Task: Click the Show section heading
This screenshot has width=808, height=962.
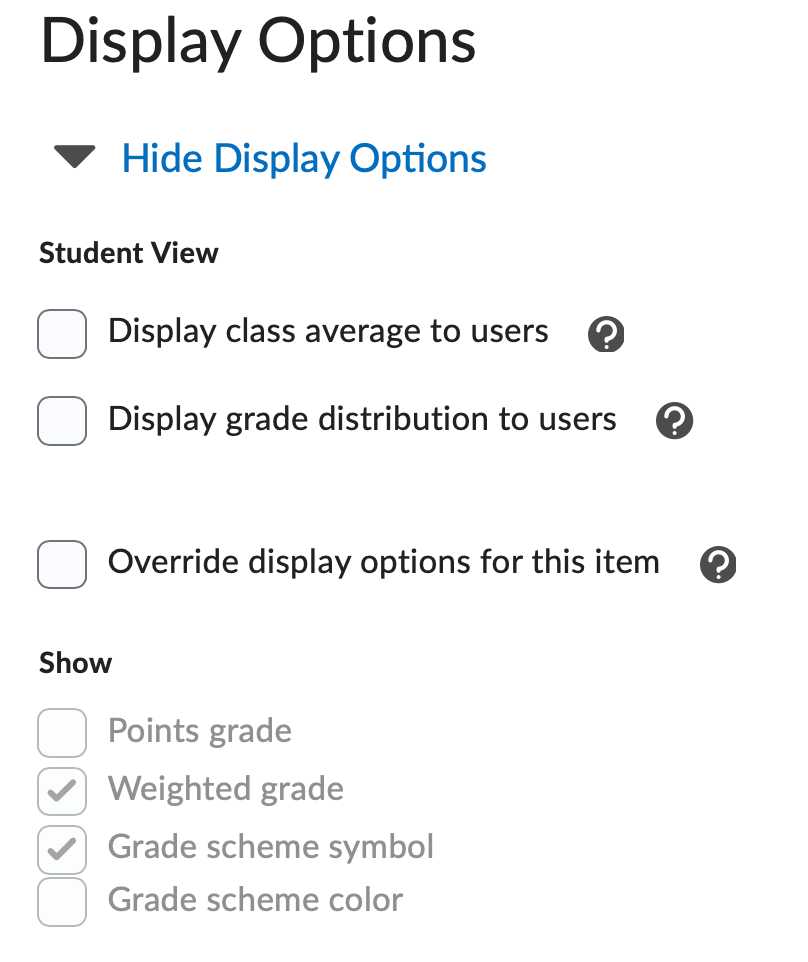Action: (x=75, y=662)
